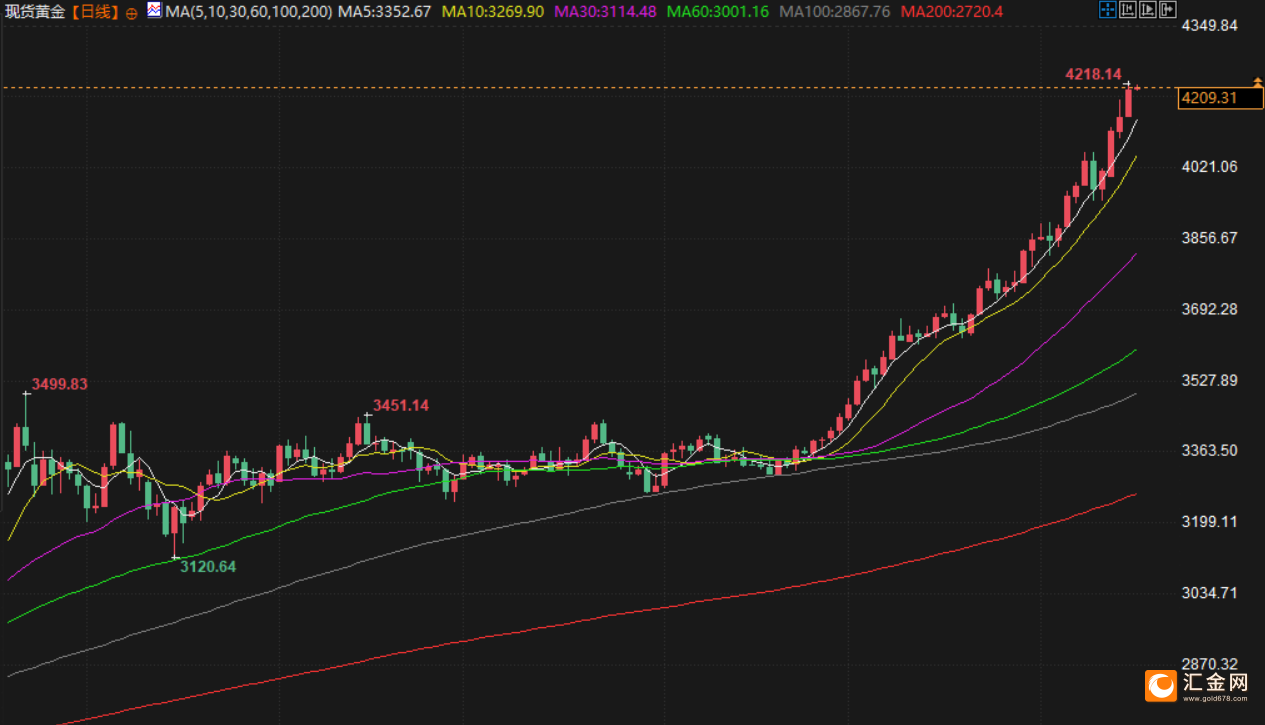
Task: Click the crosshair cursor icon in chart toolbar
Action: pyautogui.click(x=1108, y=10)
